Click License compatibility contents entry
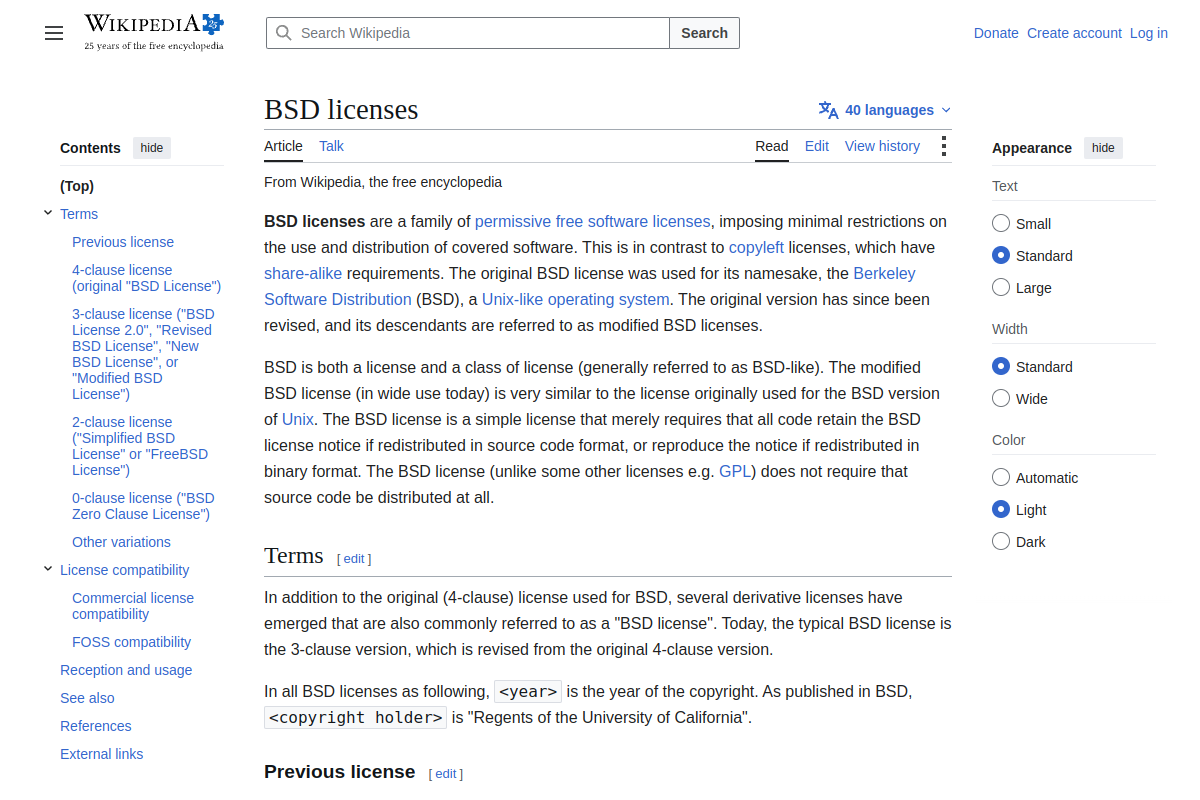Image resolution: width=1200 pixels, height=800 pixels. click(124, 570)
